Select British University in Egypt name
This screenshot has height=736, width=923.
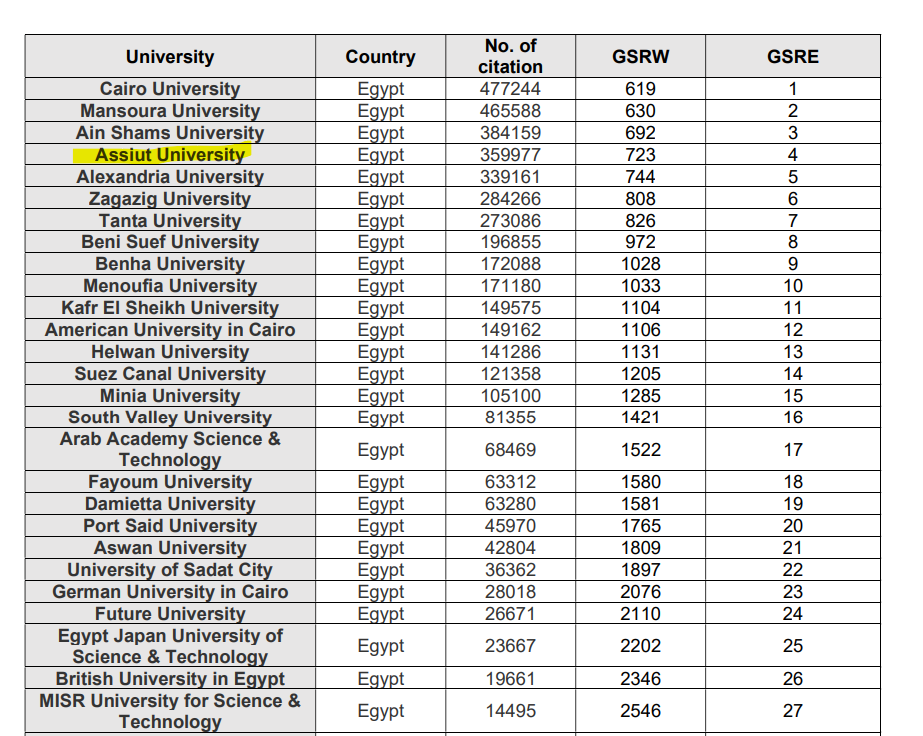170,679
